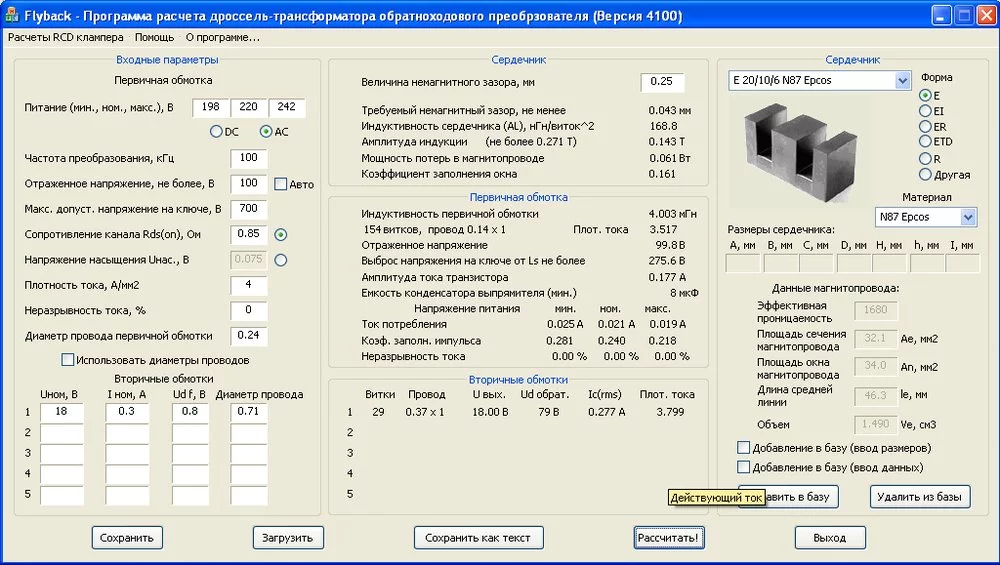1000x565 pixels.
Task: Select the AC power supply option
Action: (266, 132)
